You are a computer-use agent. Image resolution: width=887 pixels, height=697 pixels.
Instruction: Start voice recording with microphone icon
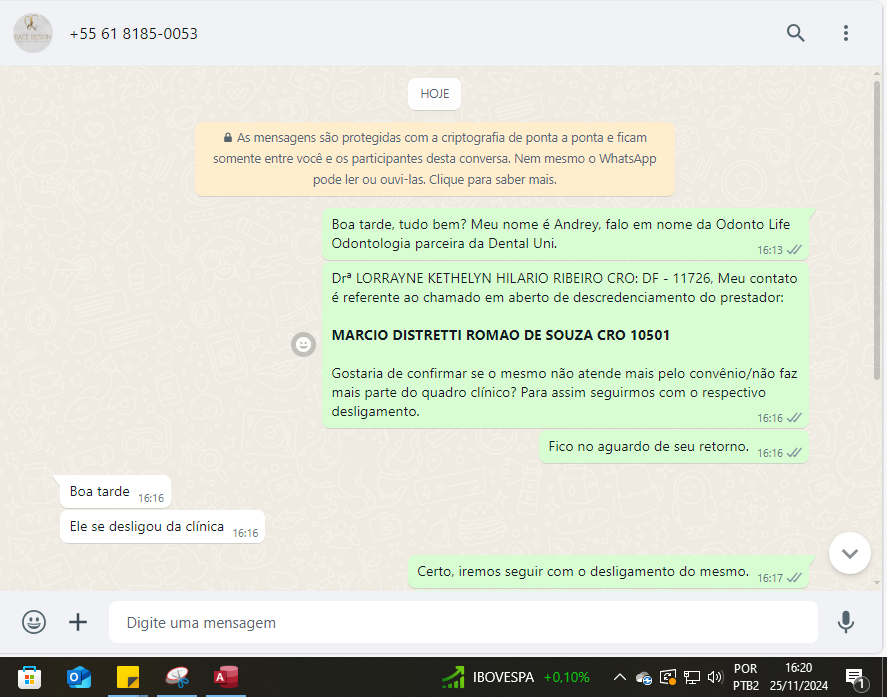(x=846, y=622)
